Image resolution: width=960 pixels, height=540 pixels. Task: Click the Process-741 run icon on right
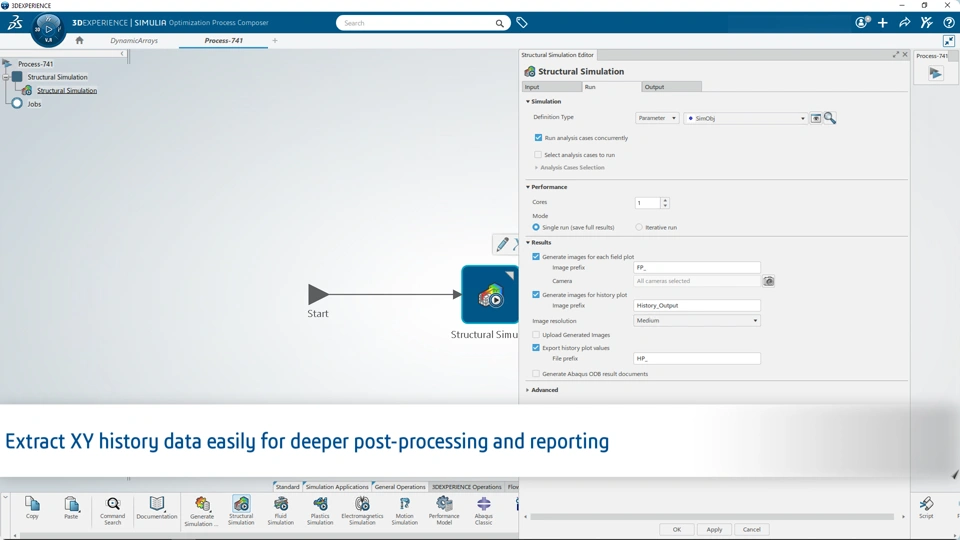pyautogui.click(x=935, y=73)
